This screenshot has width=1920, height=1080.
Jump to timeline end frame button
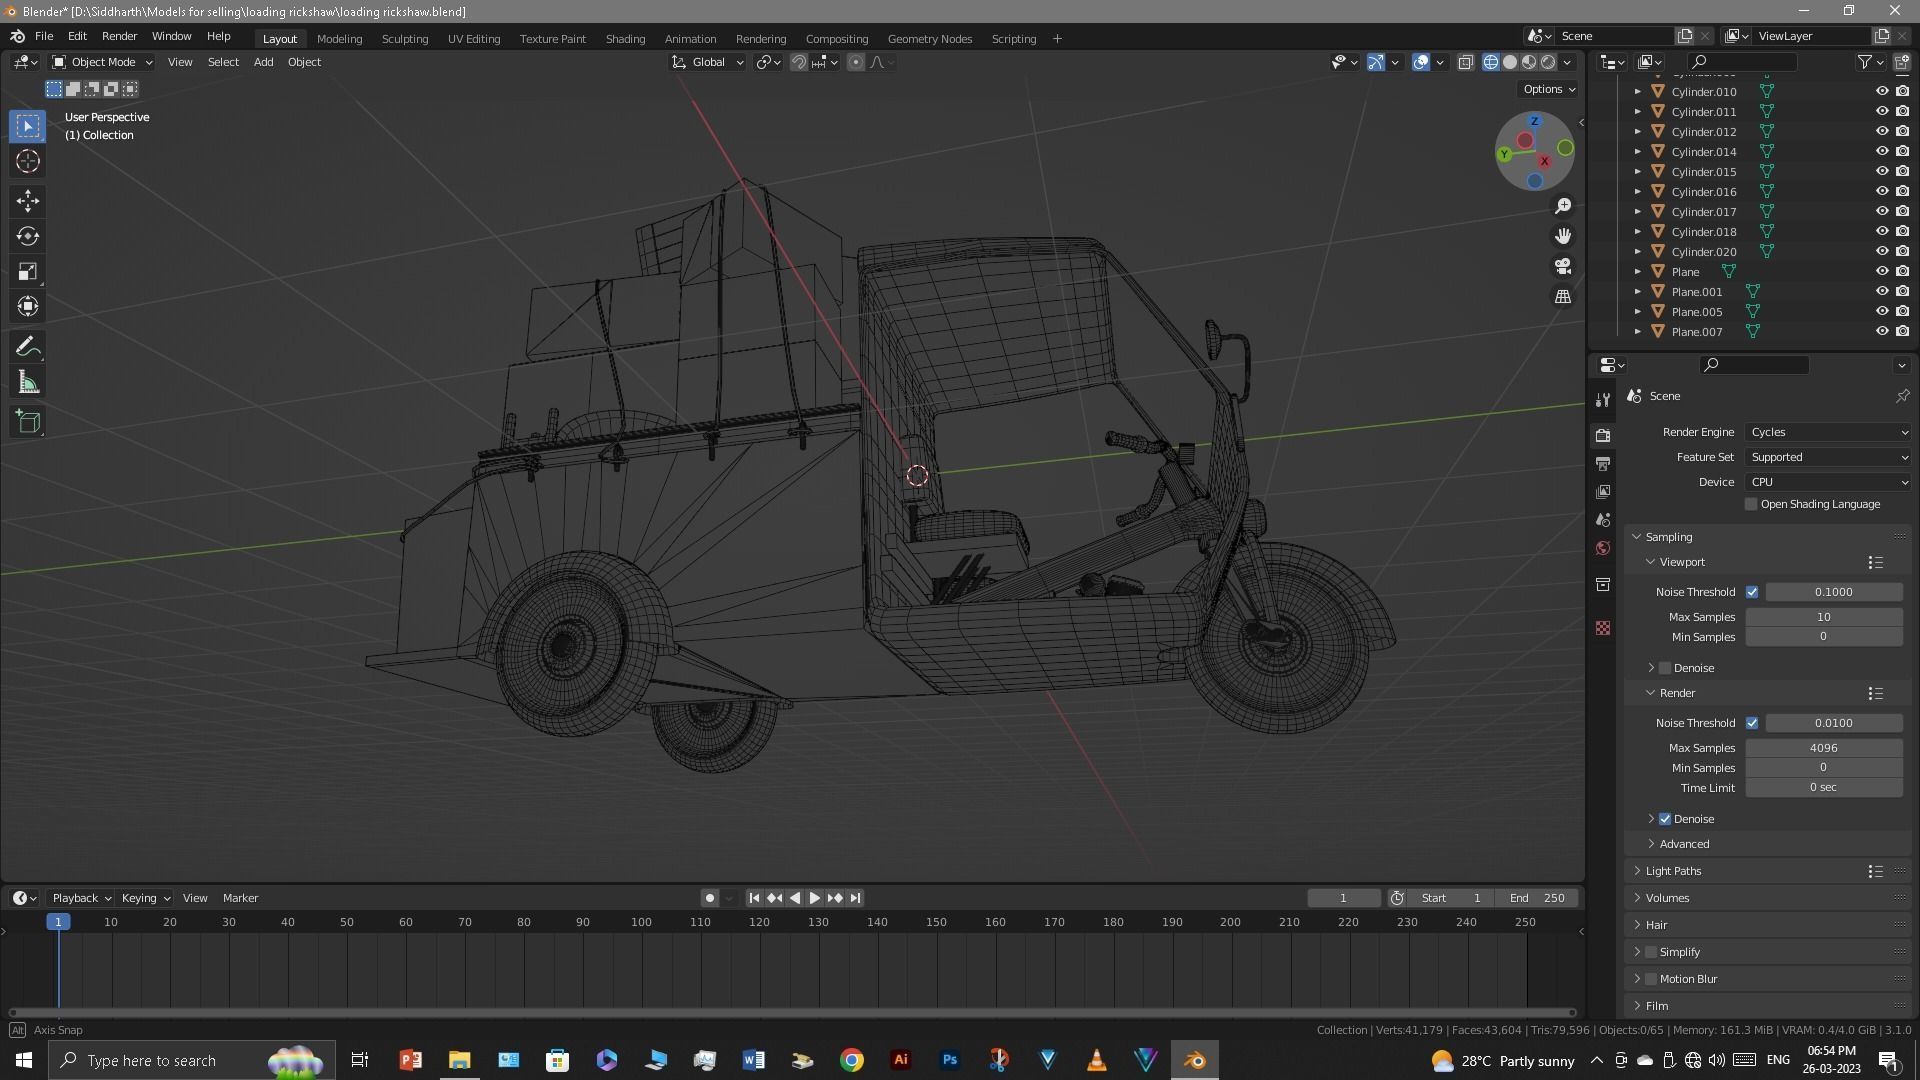[x=855, y=898]
